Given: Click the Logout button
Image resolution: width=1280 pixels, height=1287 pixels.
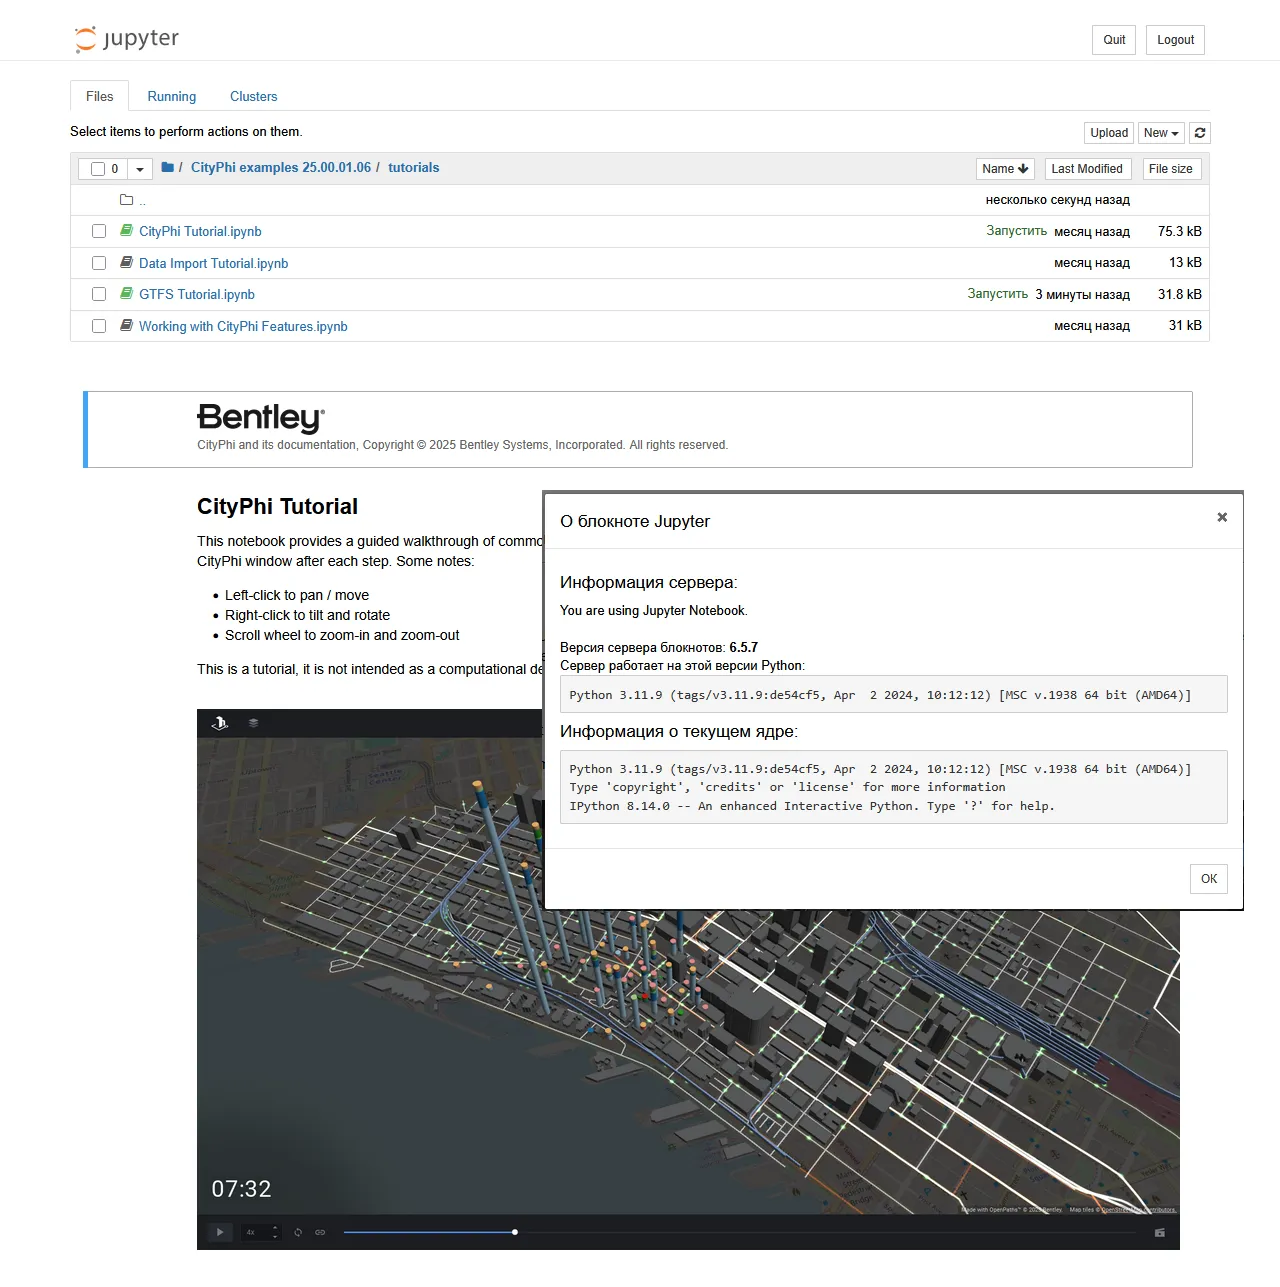Looking at the screenshot, I should [x=1176, y=40].
